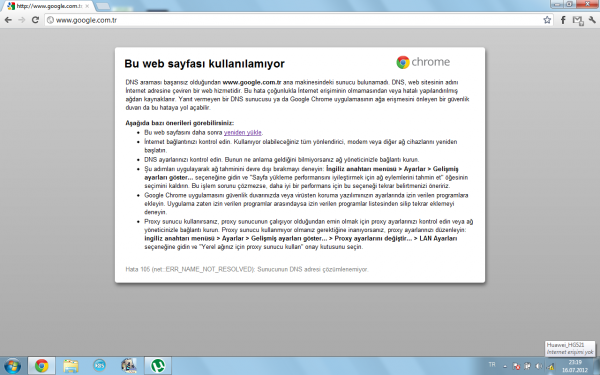This screenshot has height=375, width=600.
Task: Open Windows Explorer folder from taskbar
Action: pos(71,366)
